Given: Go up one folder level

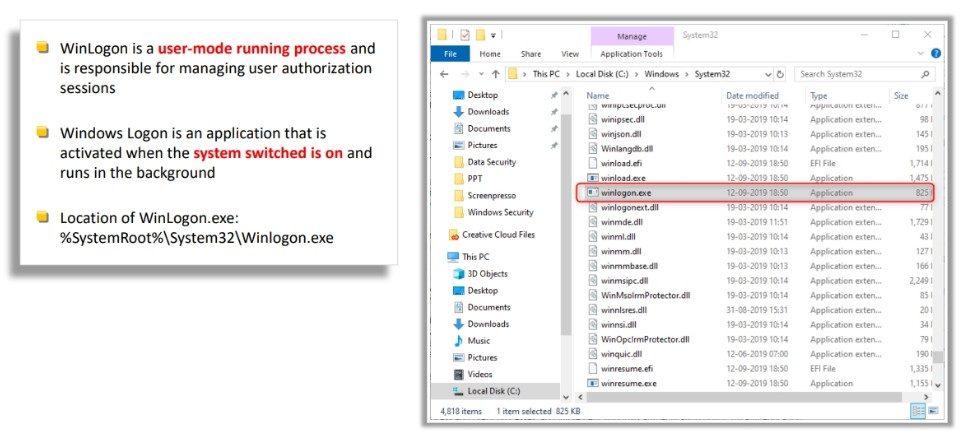Looking at the screenshot, I should pos(495,74).
